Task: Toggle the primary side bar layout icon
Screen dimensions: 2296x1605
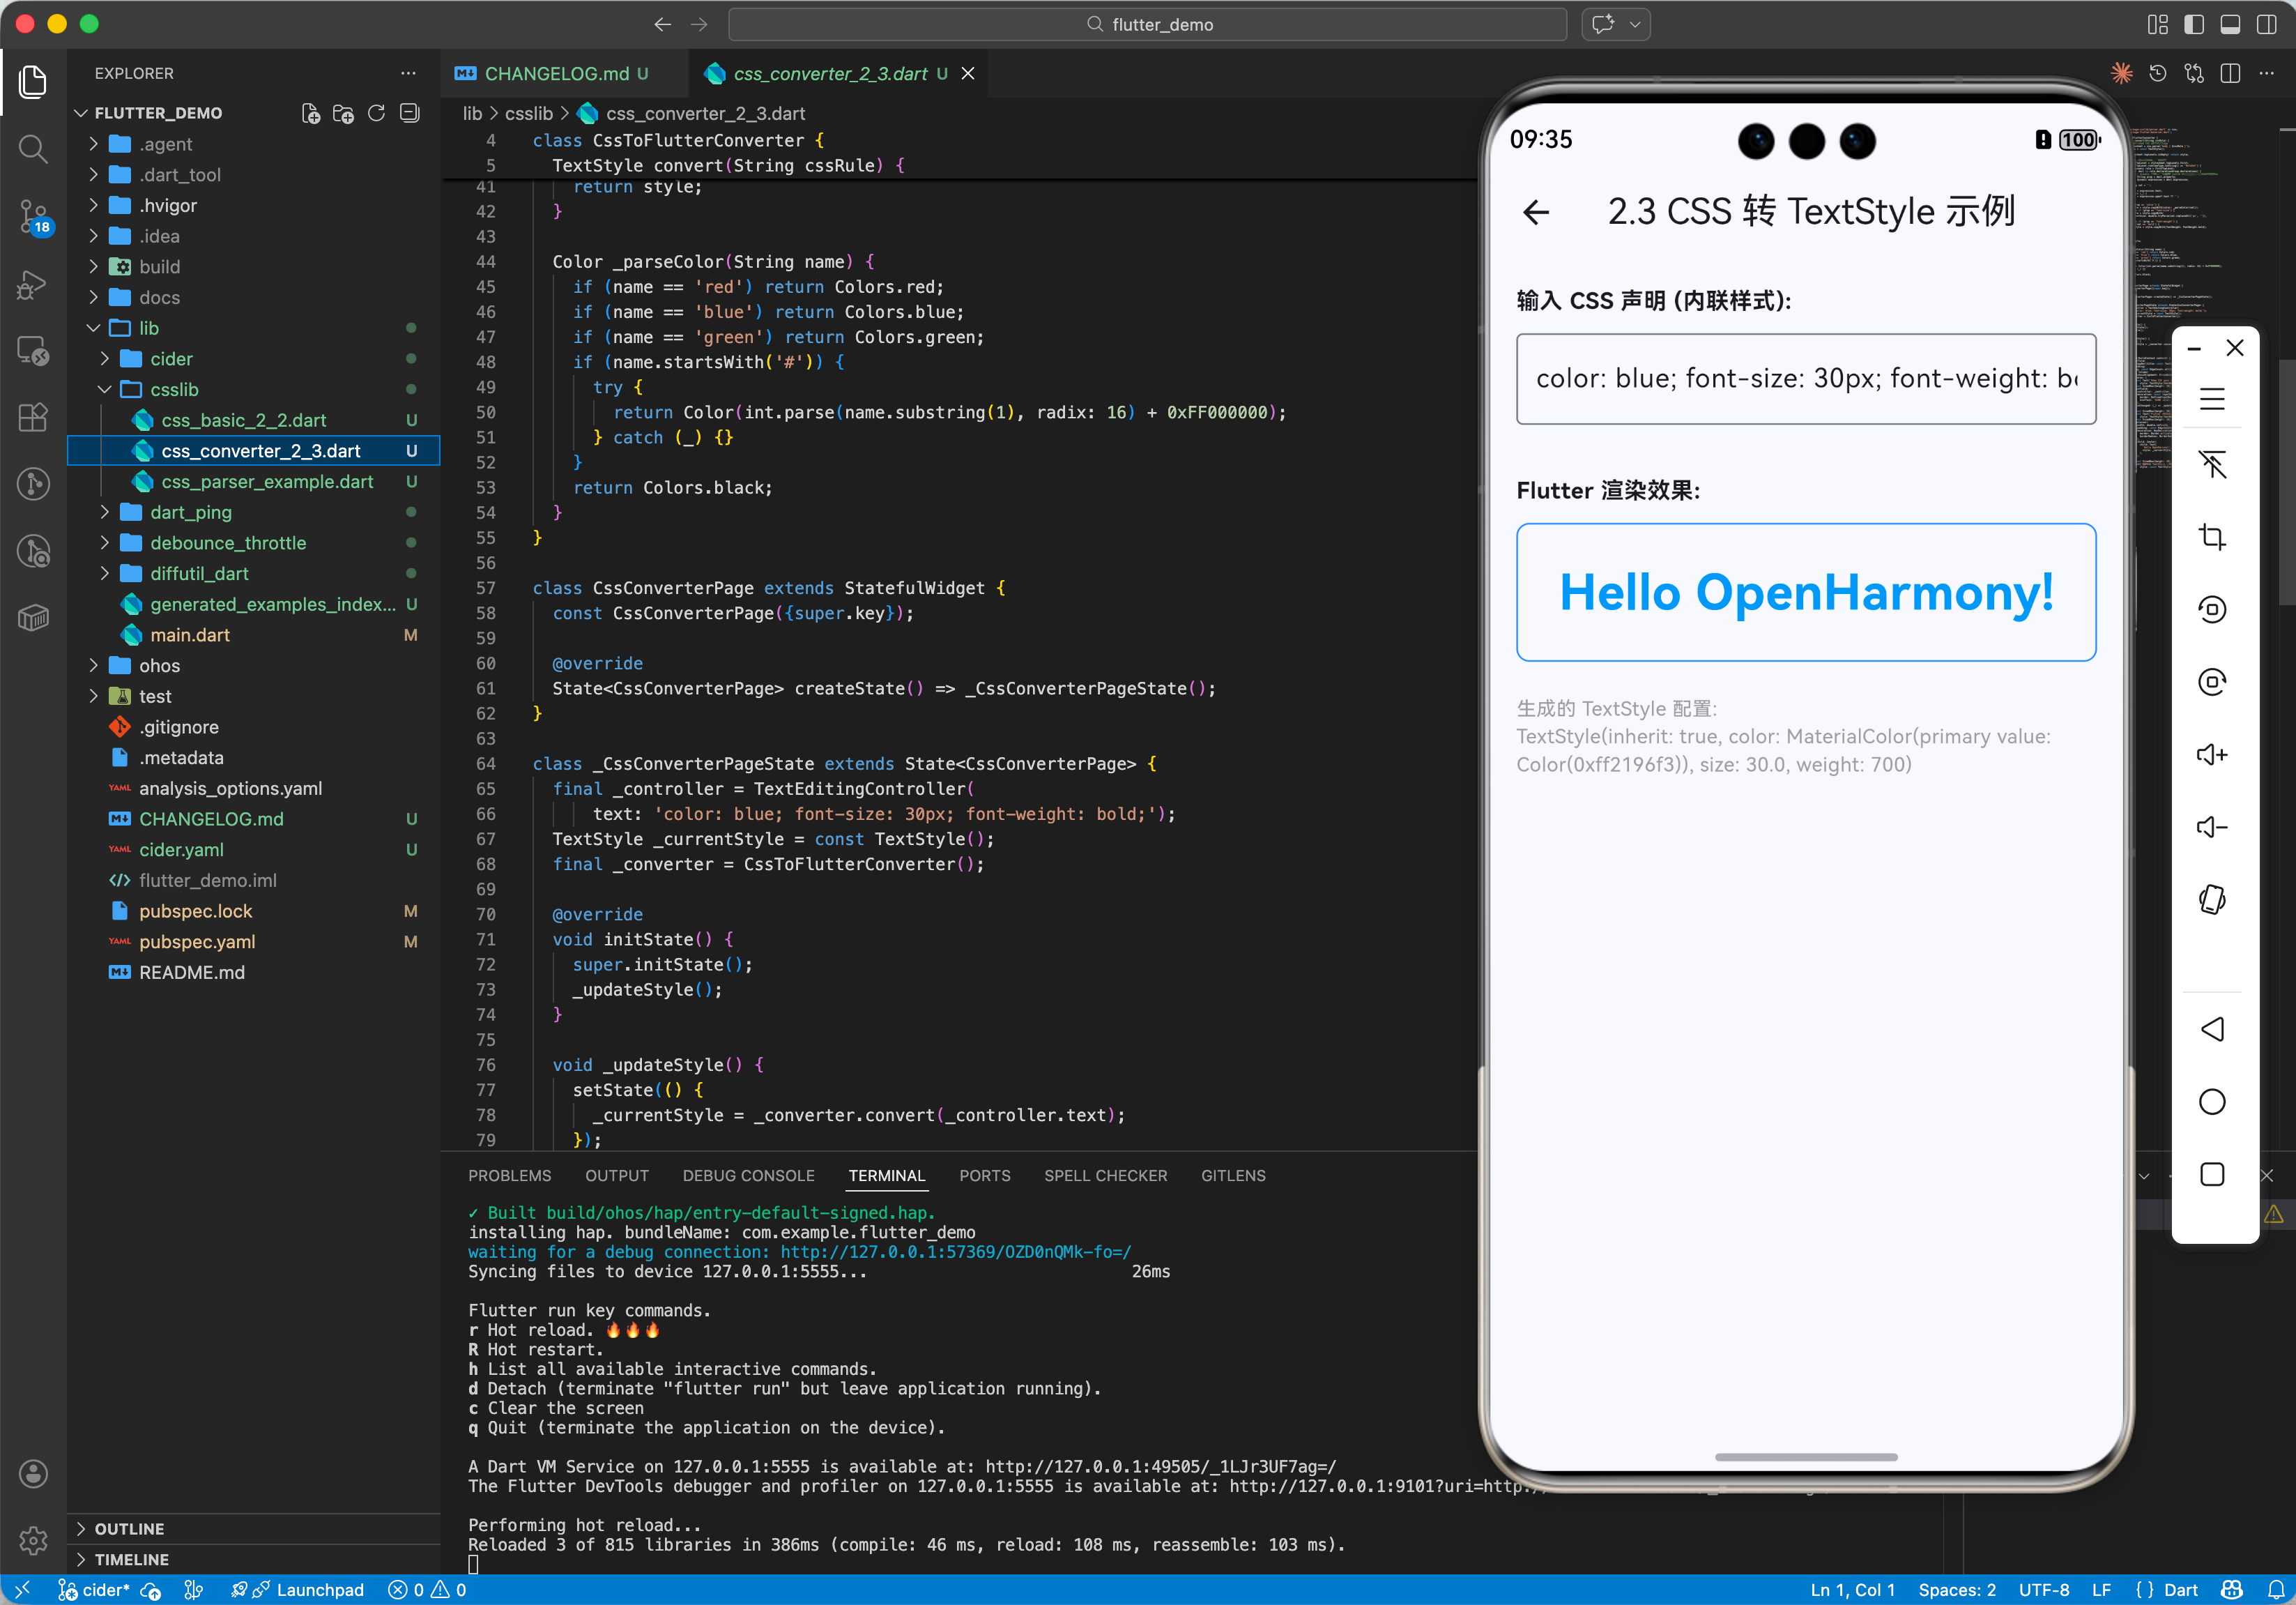Action: 2193,24
